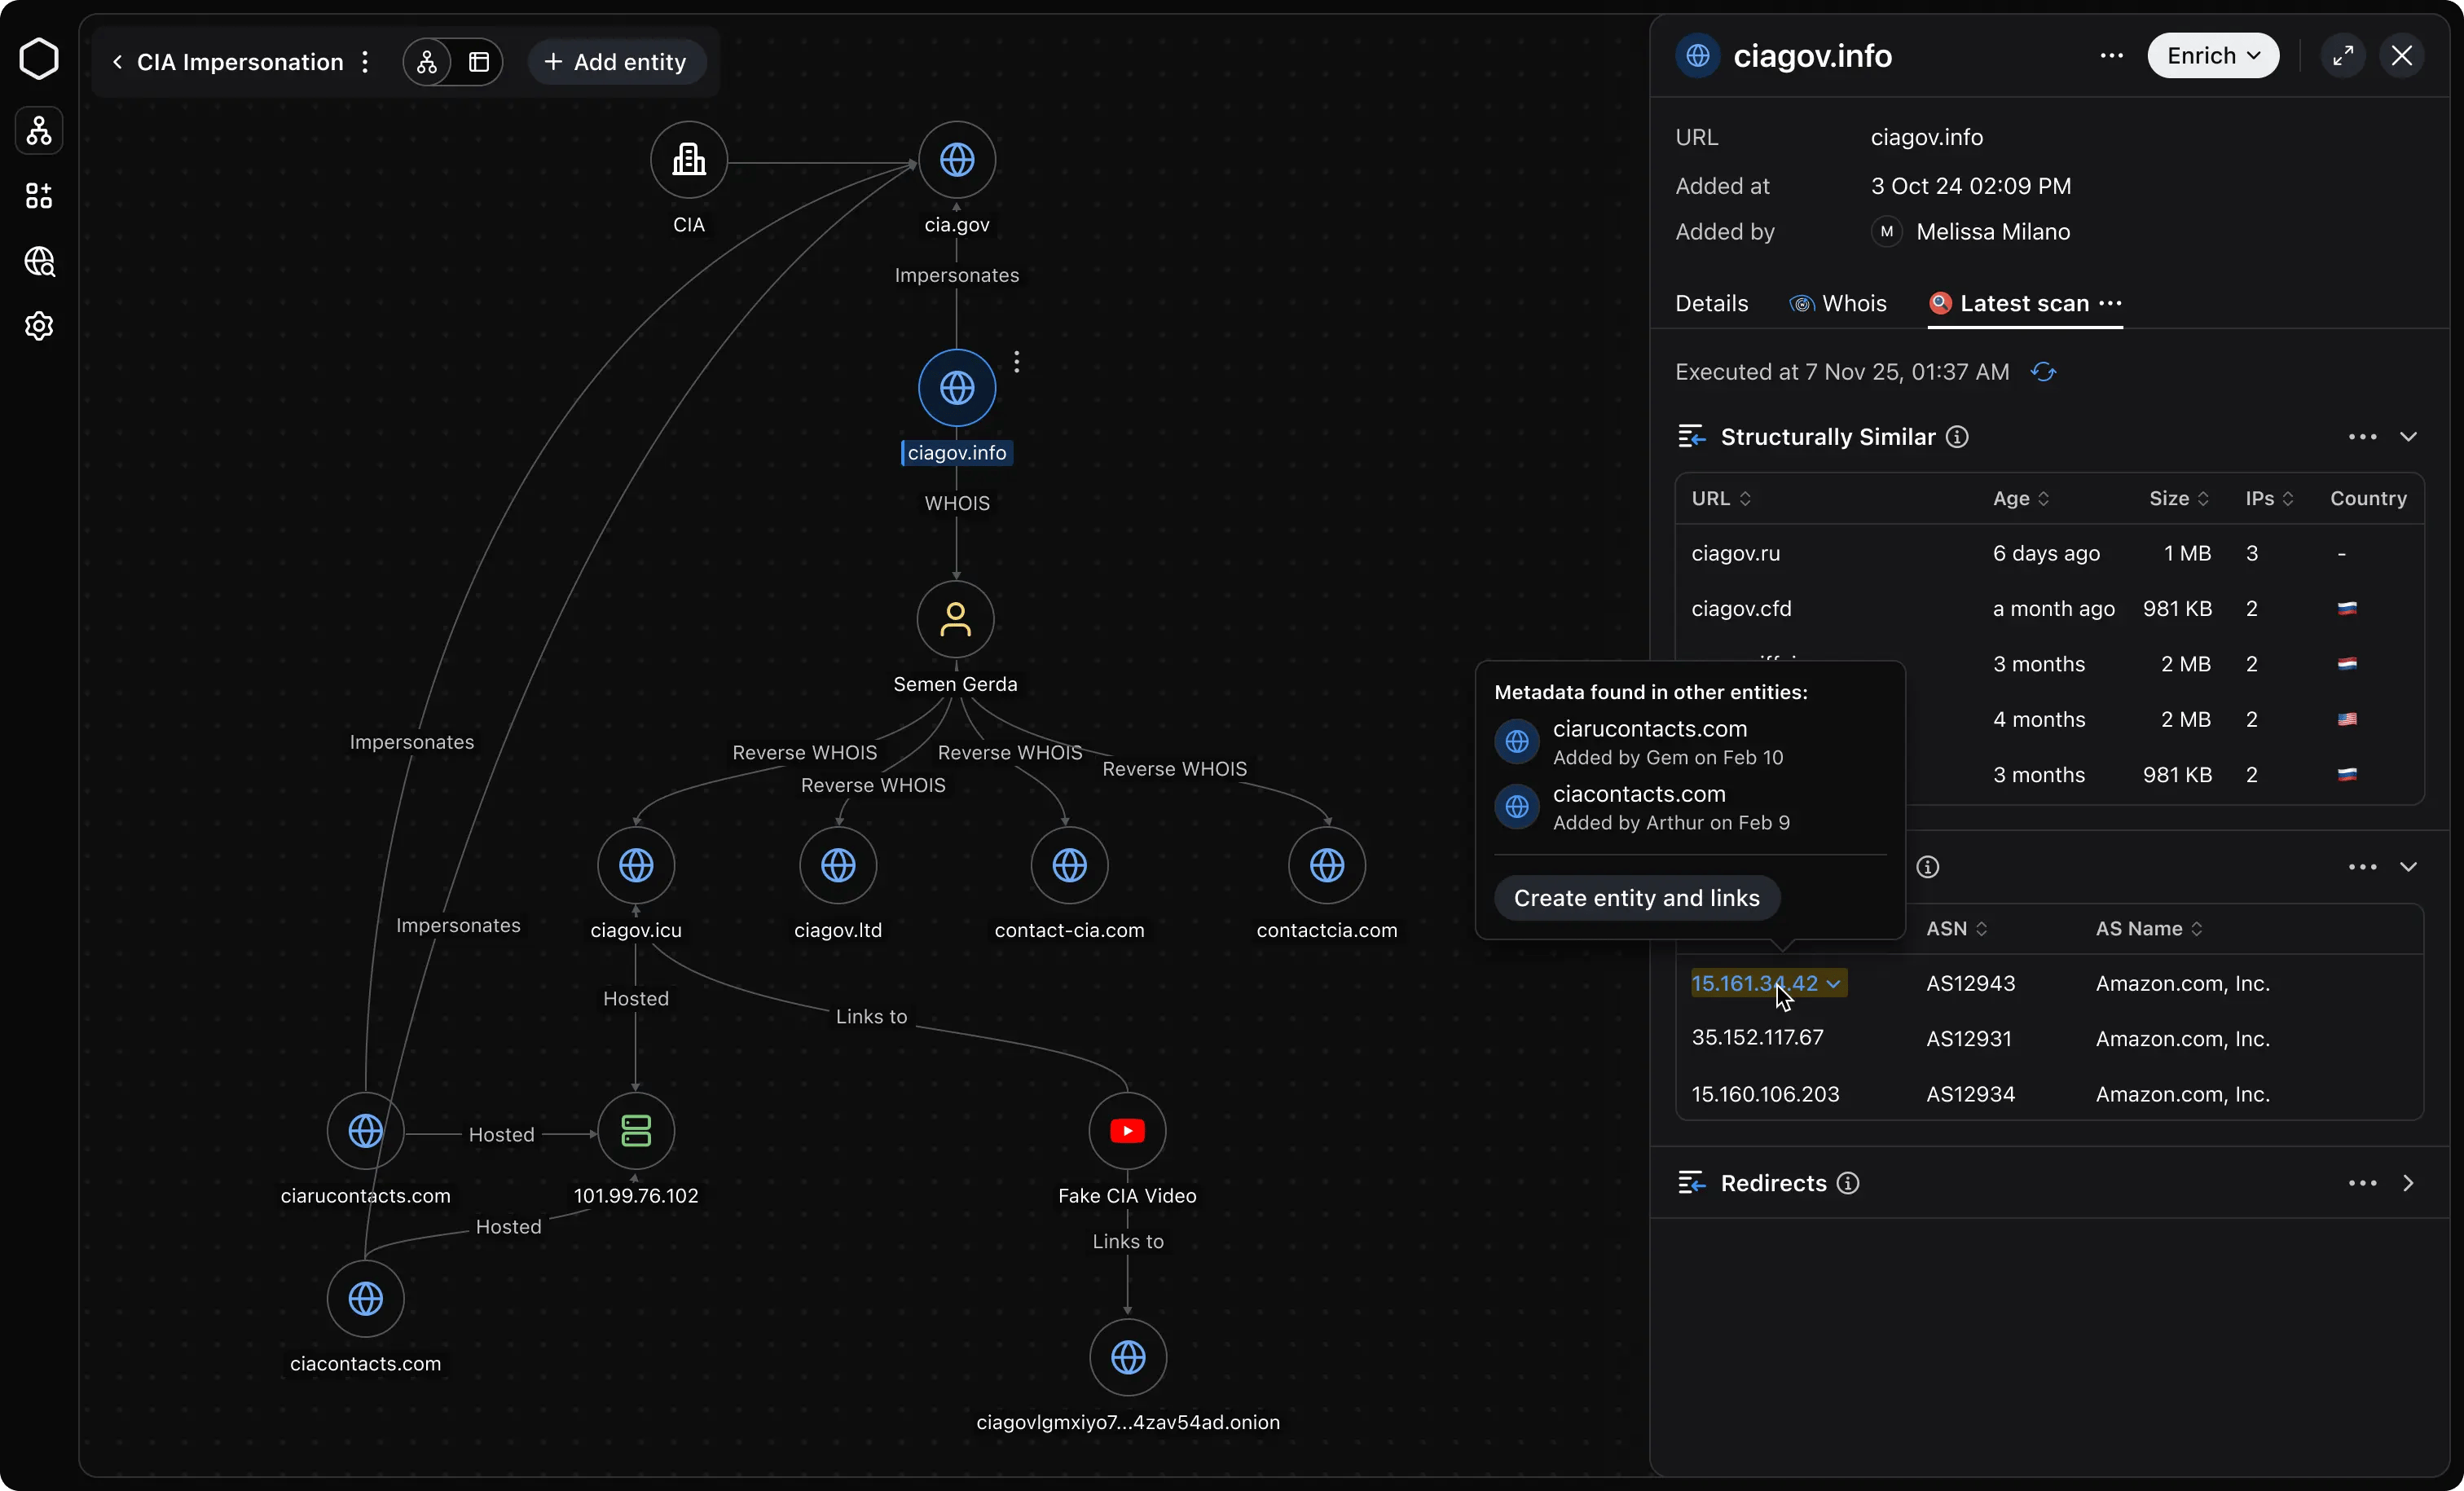Rerun the scan with the refresh icon

[2044, 371]
